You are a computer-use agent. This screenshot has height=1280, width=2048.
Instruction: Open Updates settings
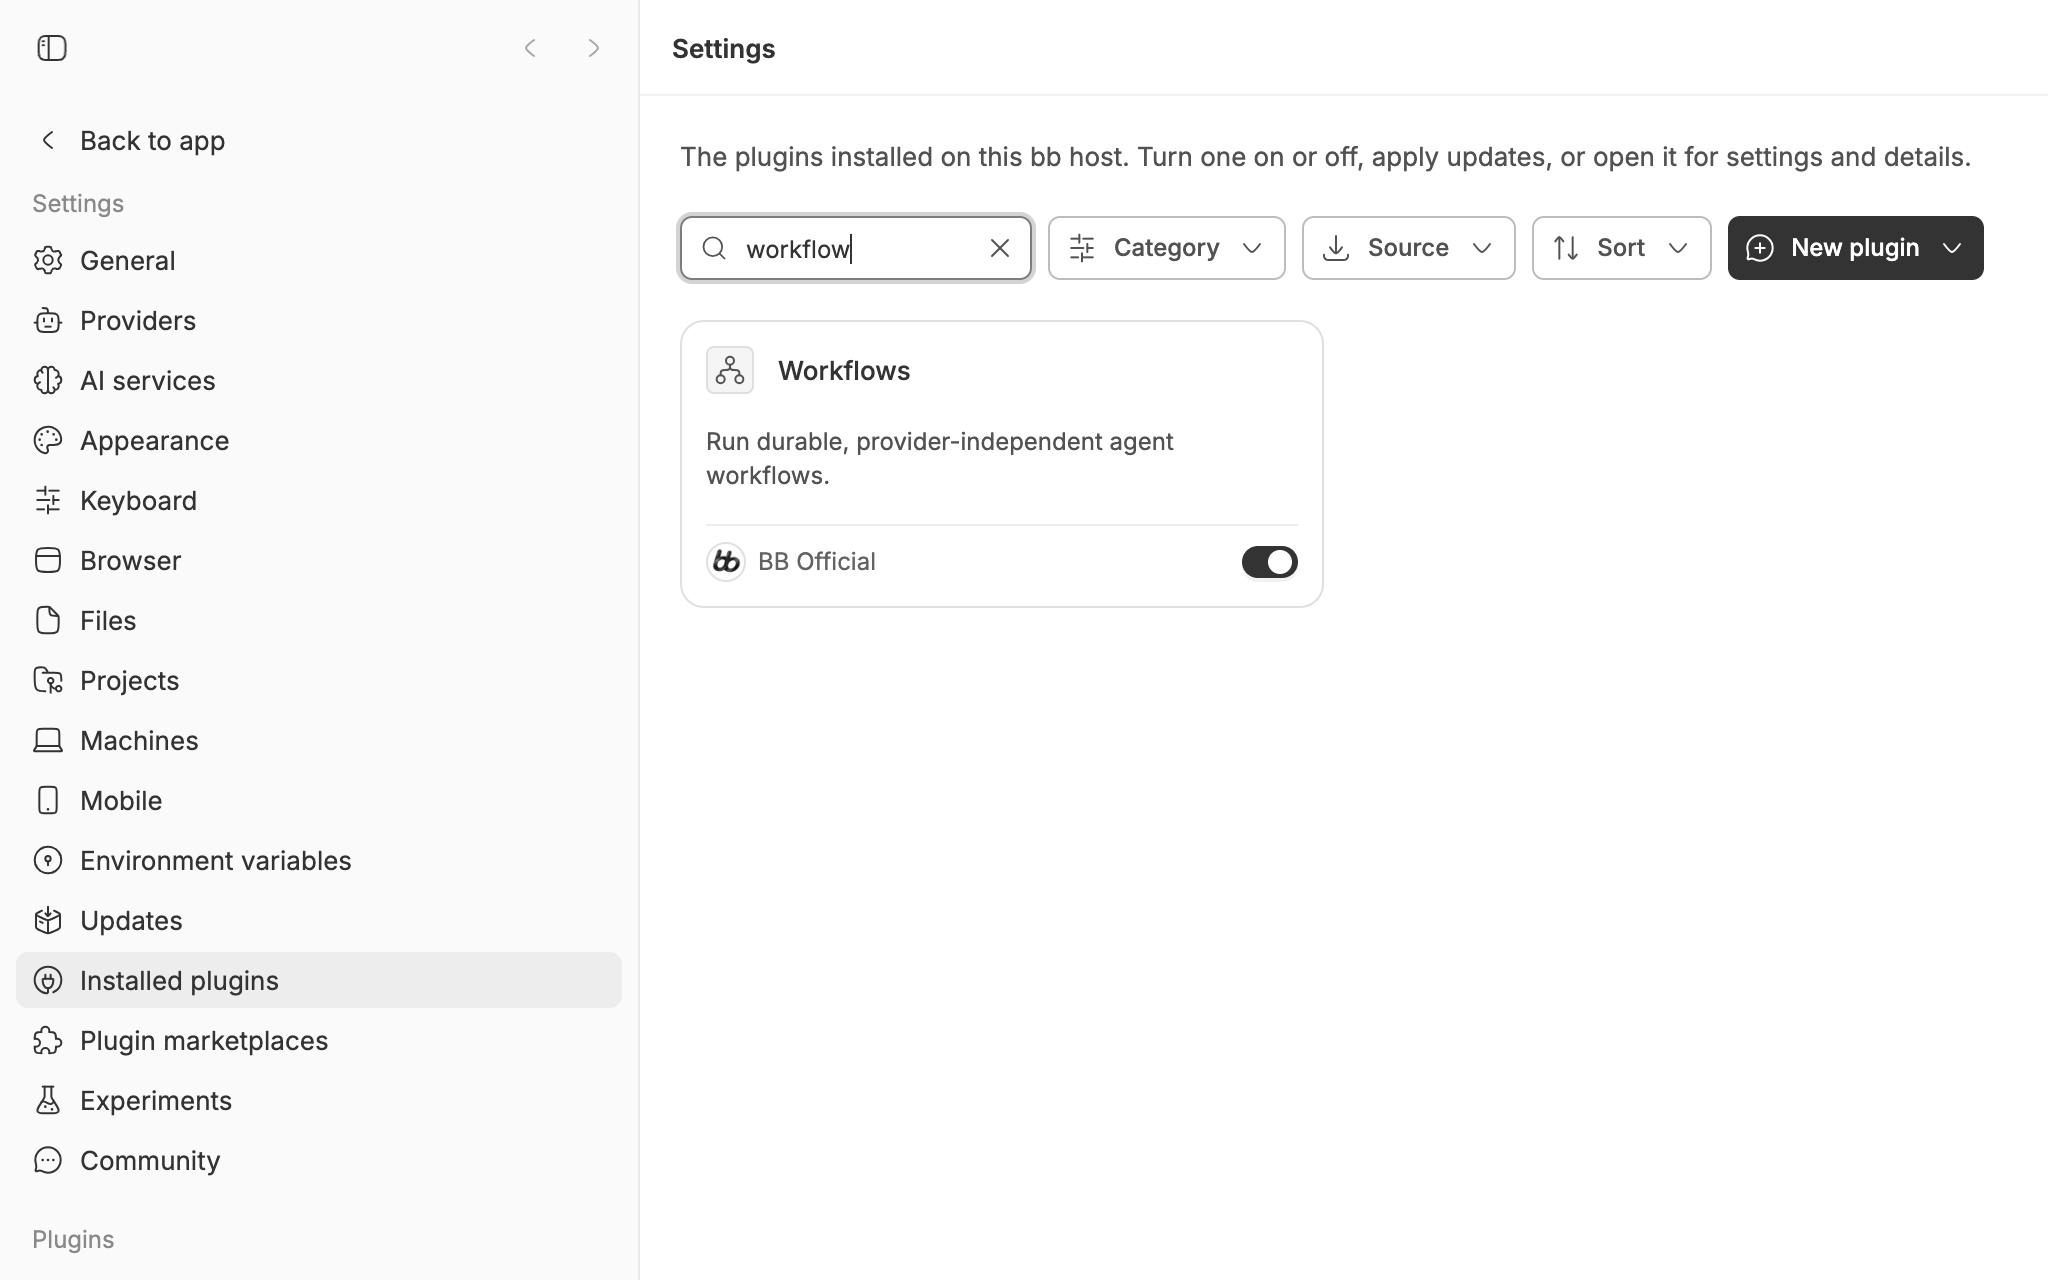coord(319,920)
